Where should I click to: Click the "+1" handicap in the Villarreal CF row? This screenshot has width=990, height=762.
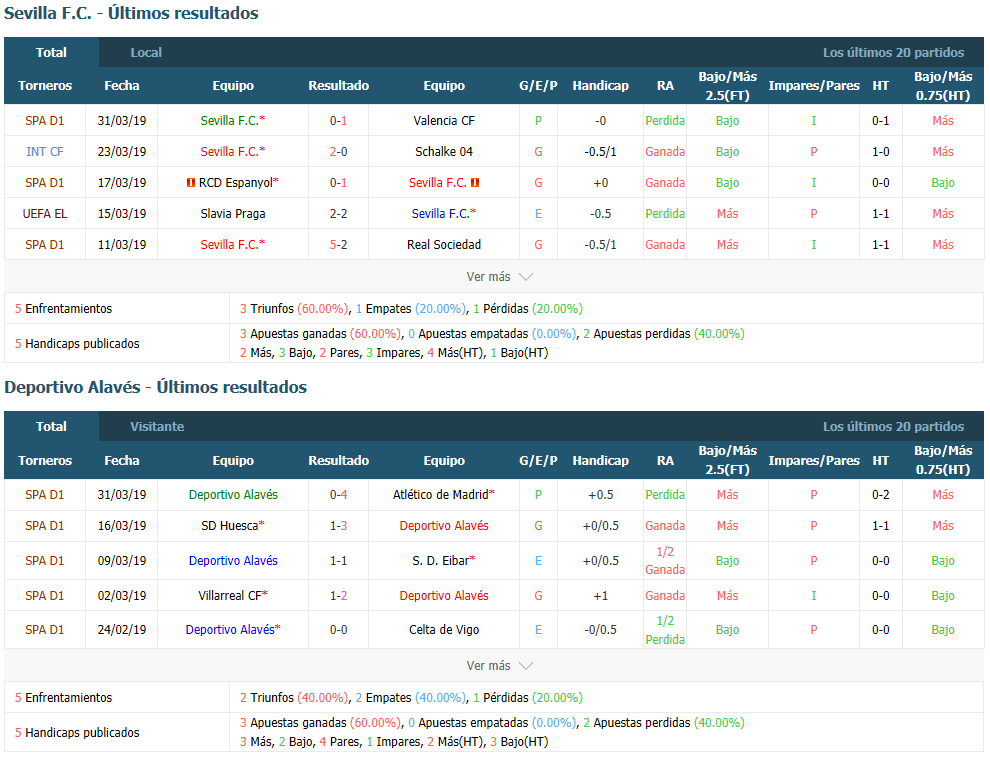[600, 595]
